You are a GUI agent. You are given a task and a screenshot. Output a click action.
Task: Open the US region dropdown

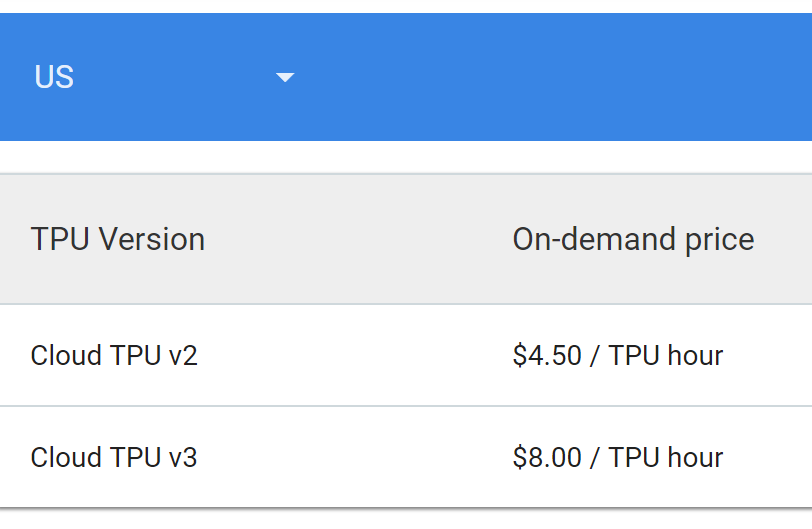[x=165, y=77]
